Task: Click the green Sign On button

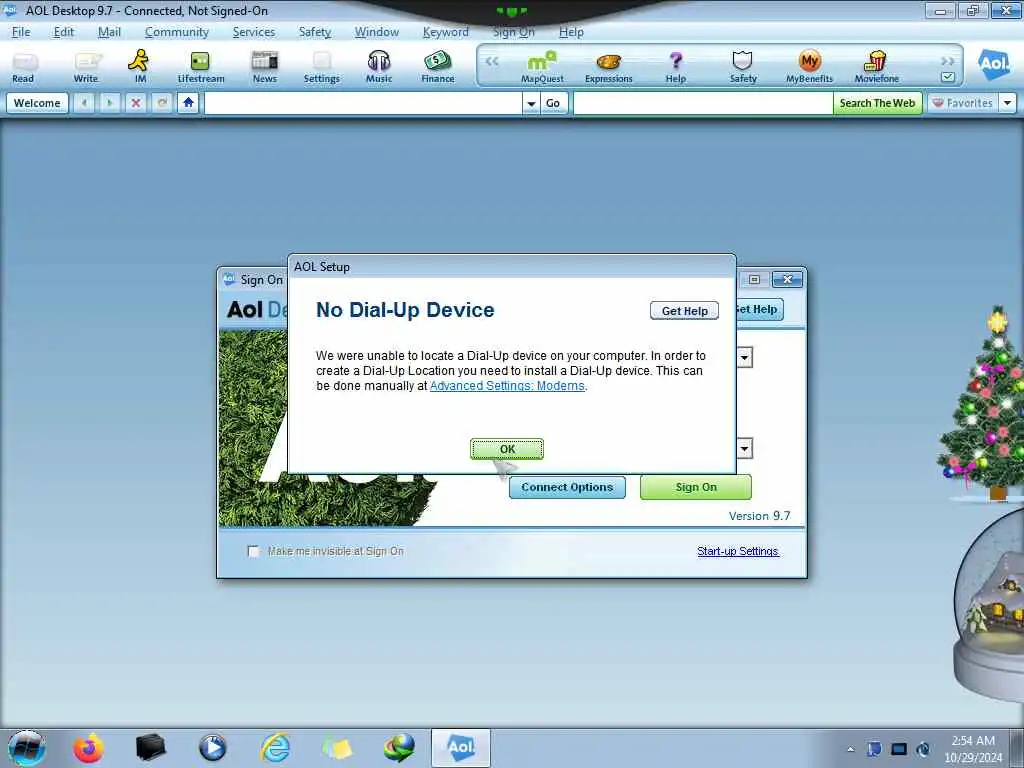Action: point(696,487)
